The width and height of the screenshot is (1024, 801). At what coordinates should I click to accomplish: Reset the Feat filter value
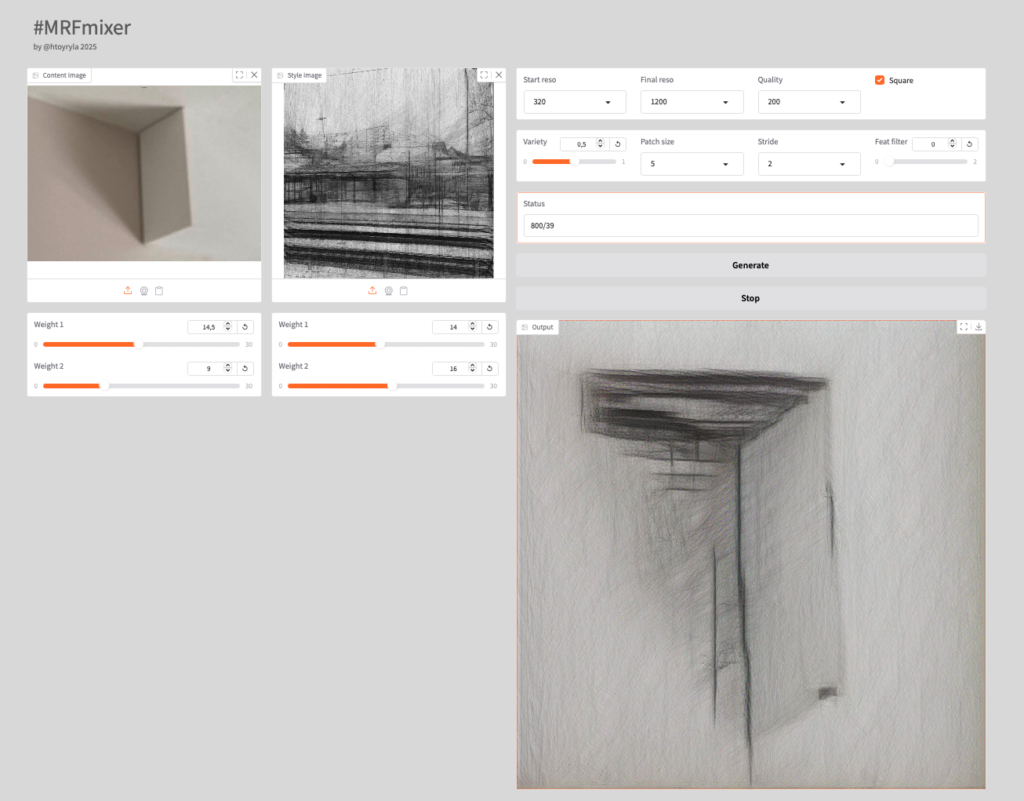click(x=969, y=144)
